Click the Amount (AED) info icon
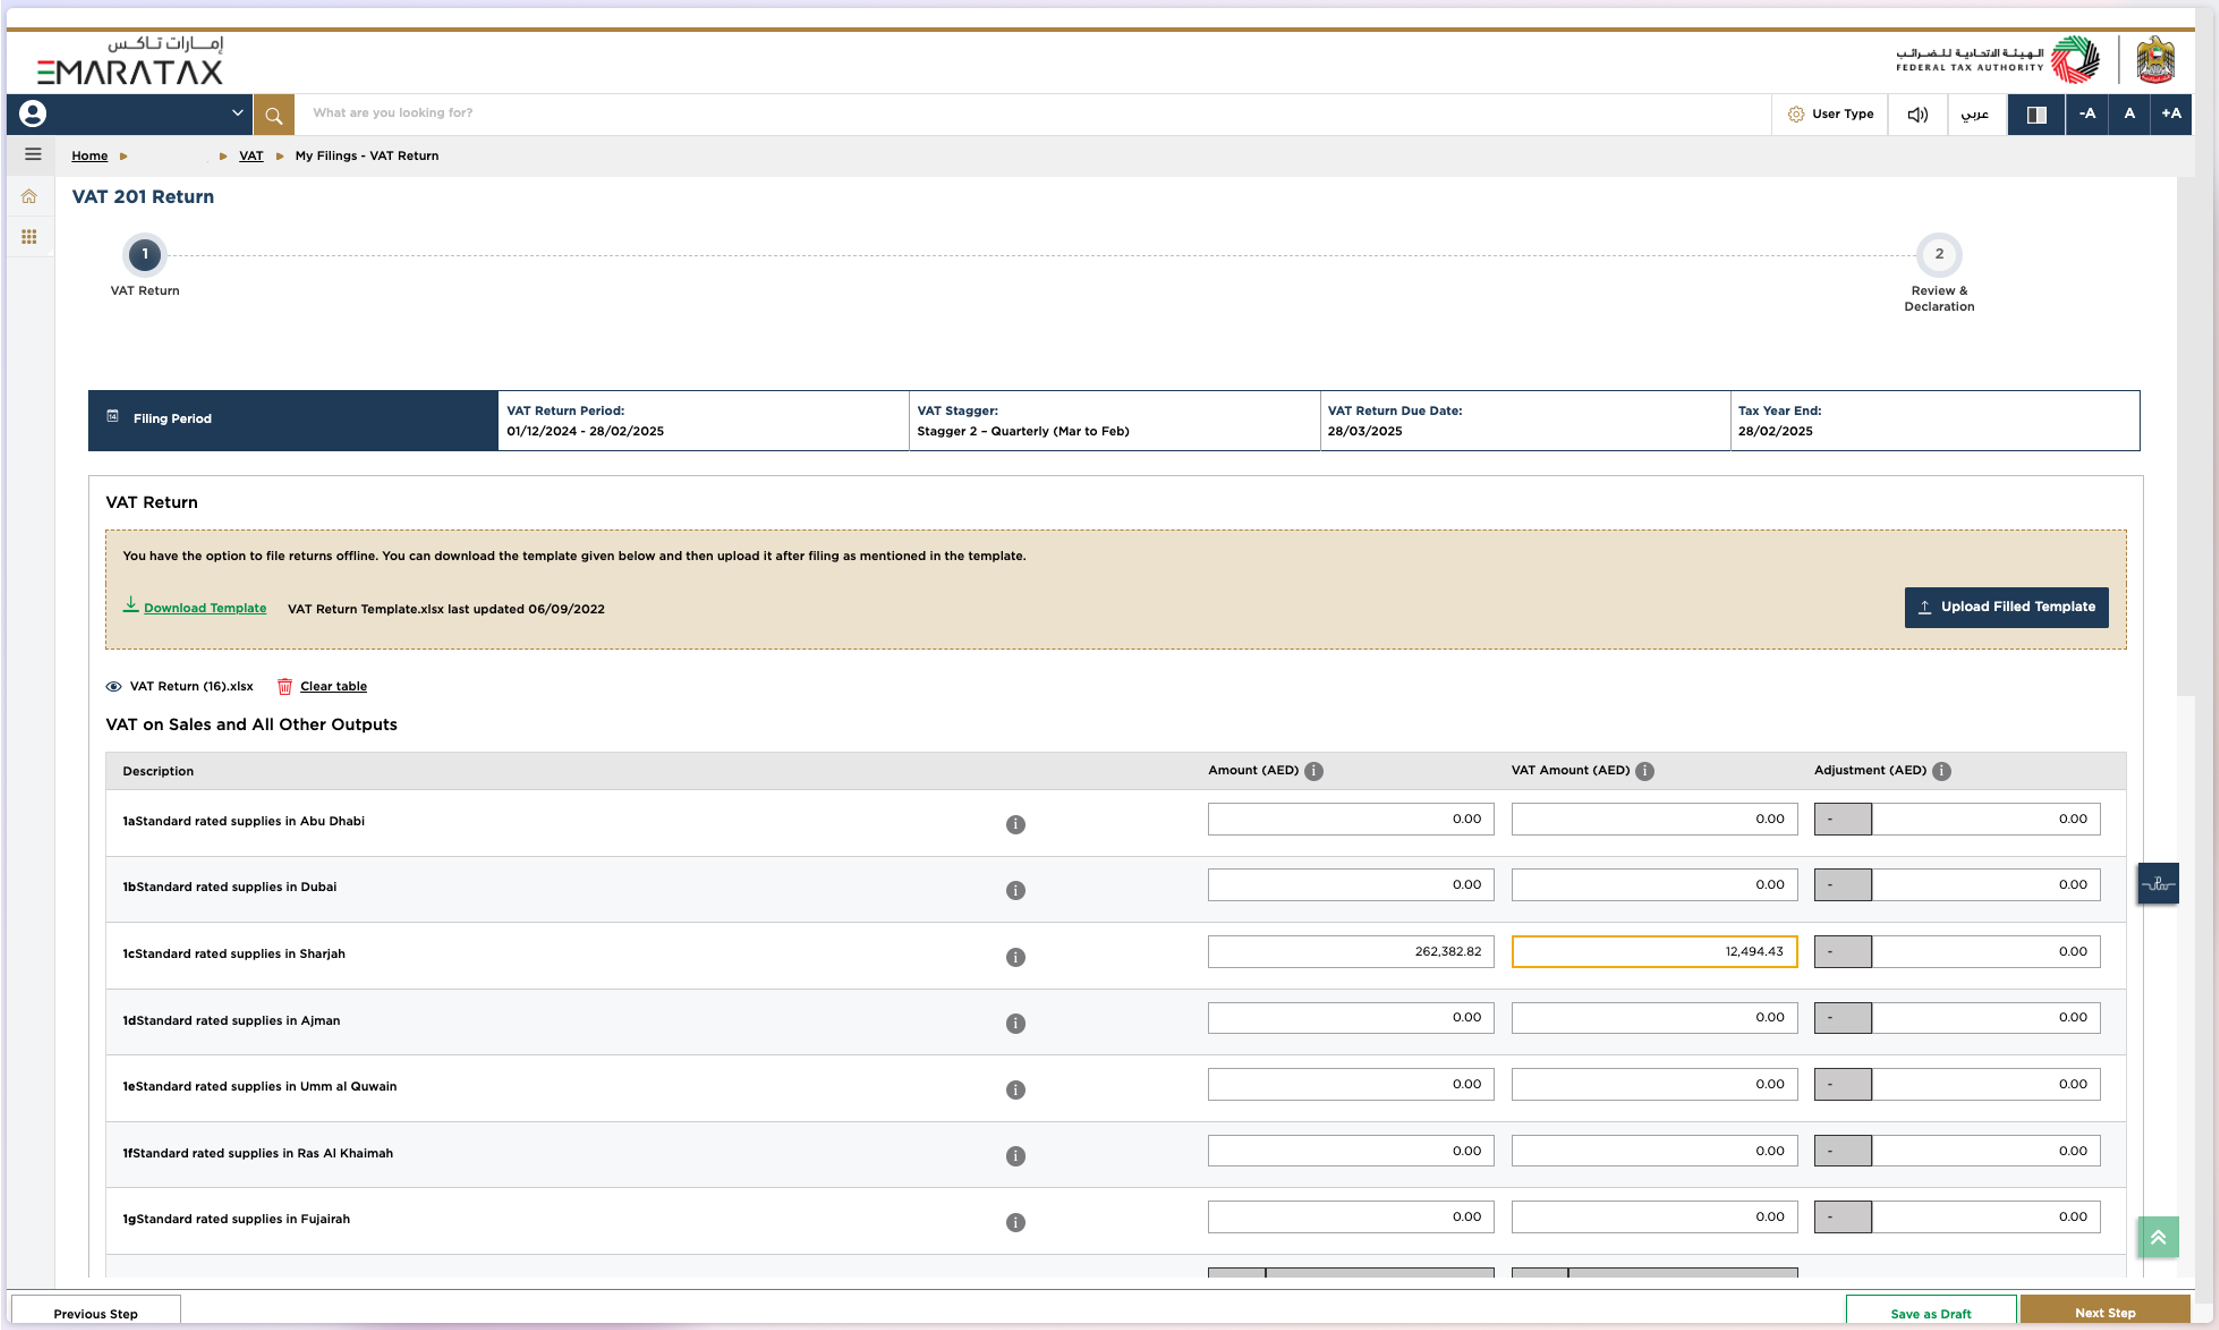This screenshot has height=1330, width=2219. pyautogui.click(x=1314, y=771)
